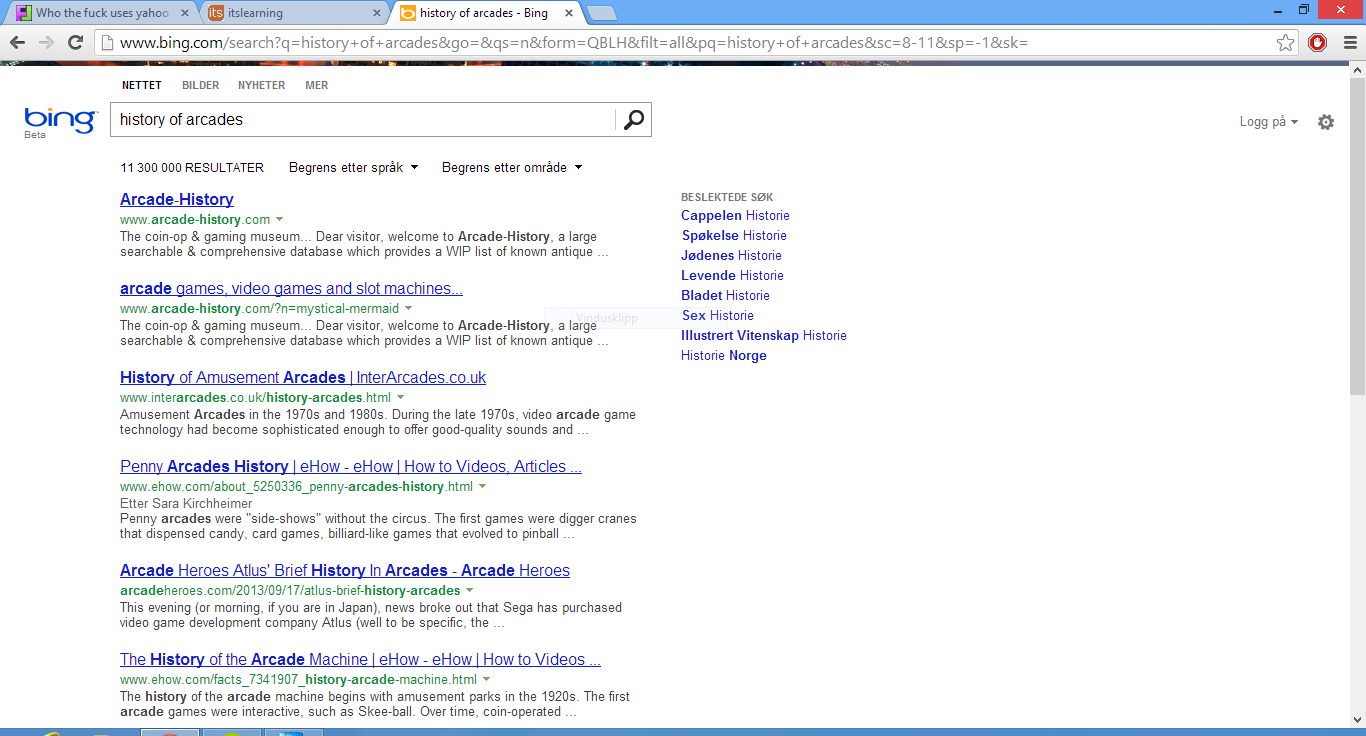Expand 'Begrens etter område' dropdown
This screenshot has height=736, width=1366.
pyautogui.click(x=511, y=167)
